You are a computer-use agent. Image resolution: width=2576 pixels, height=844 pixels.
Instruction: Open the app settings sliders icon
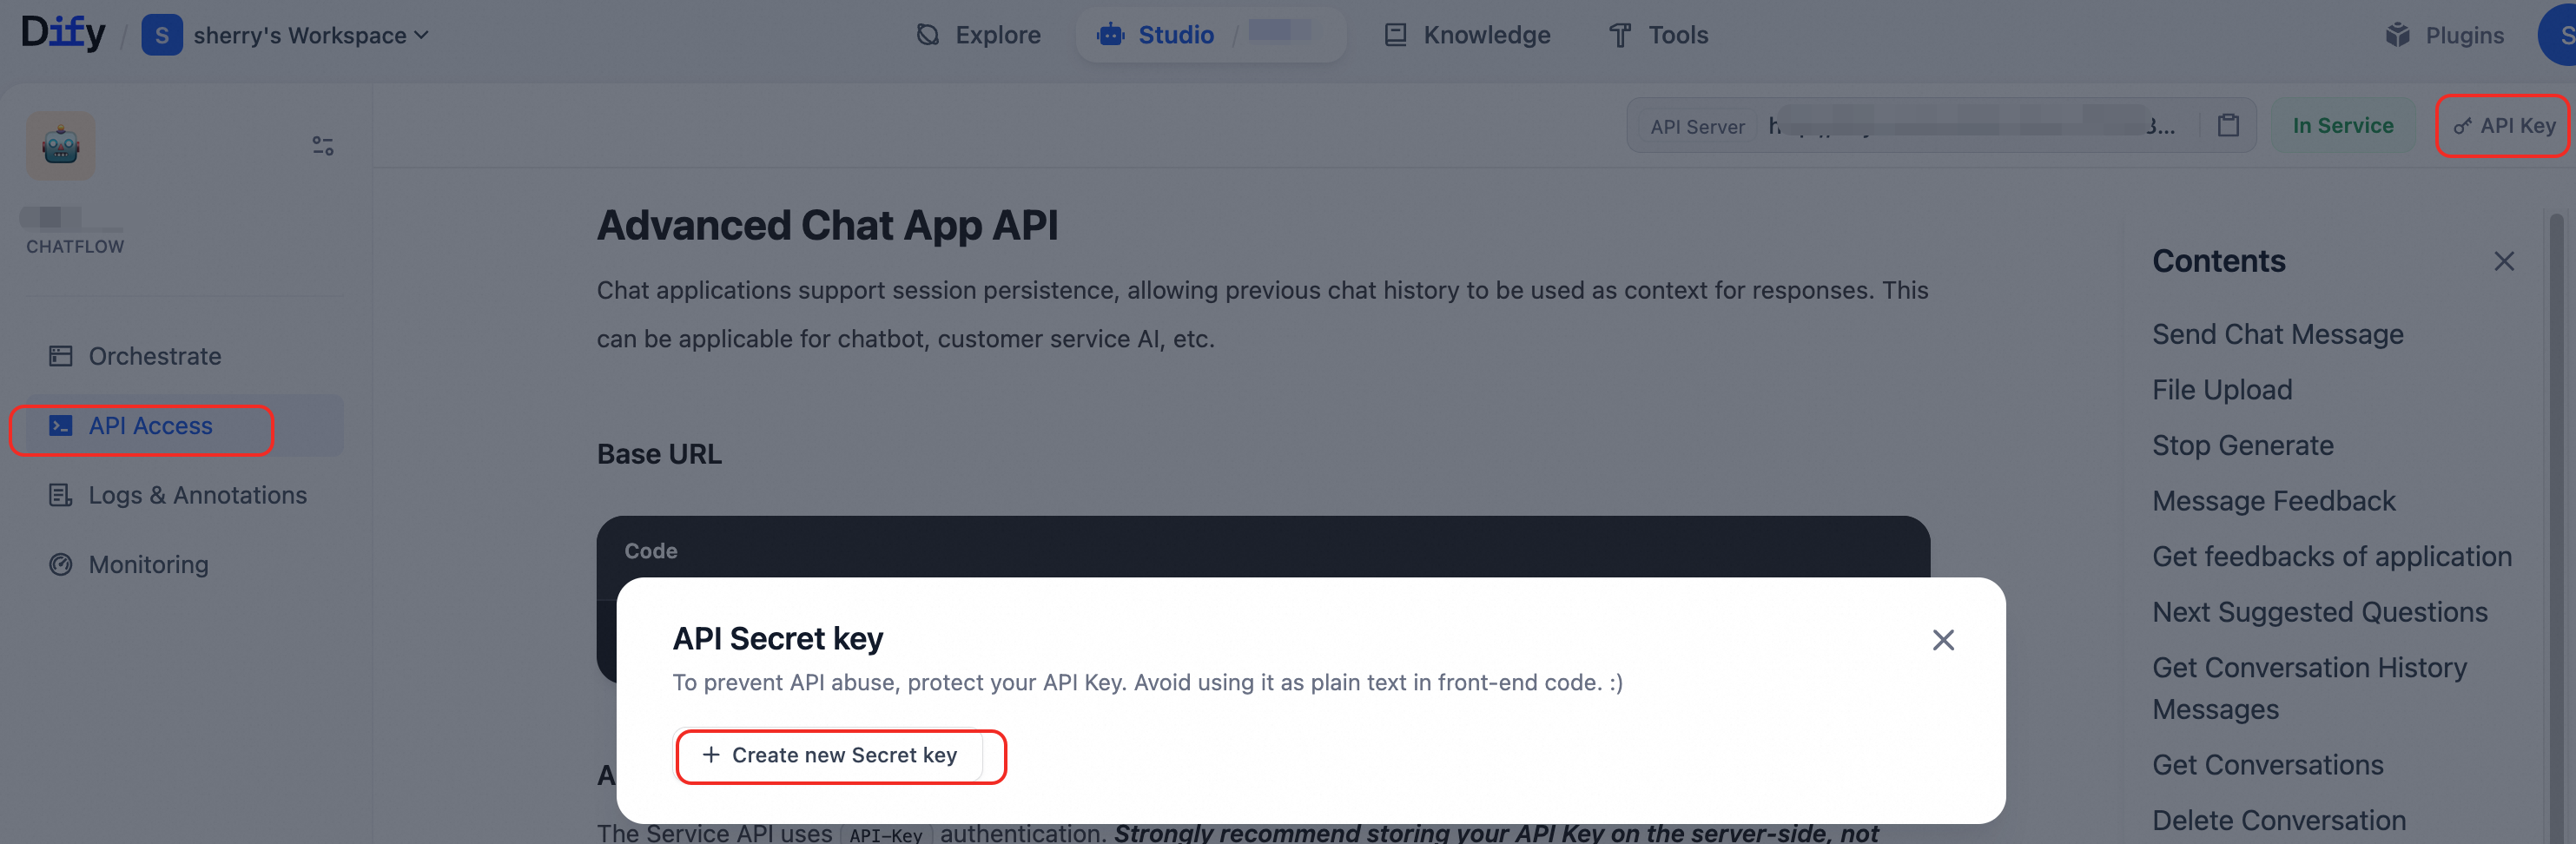[322, 146]
